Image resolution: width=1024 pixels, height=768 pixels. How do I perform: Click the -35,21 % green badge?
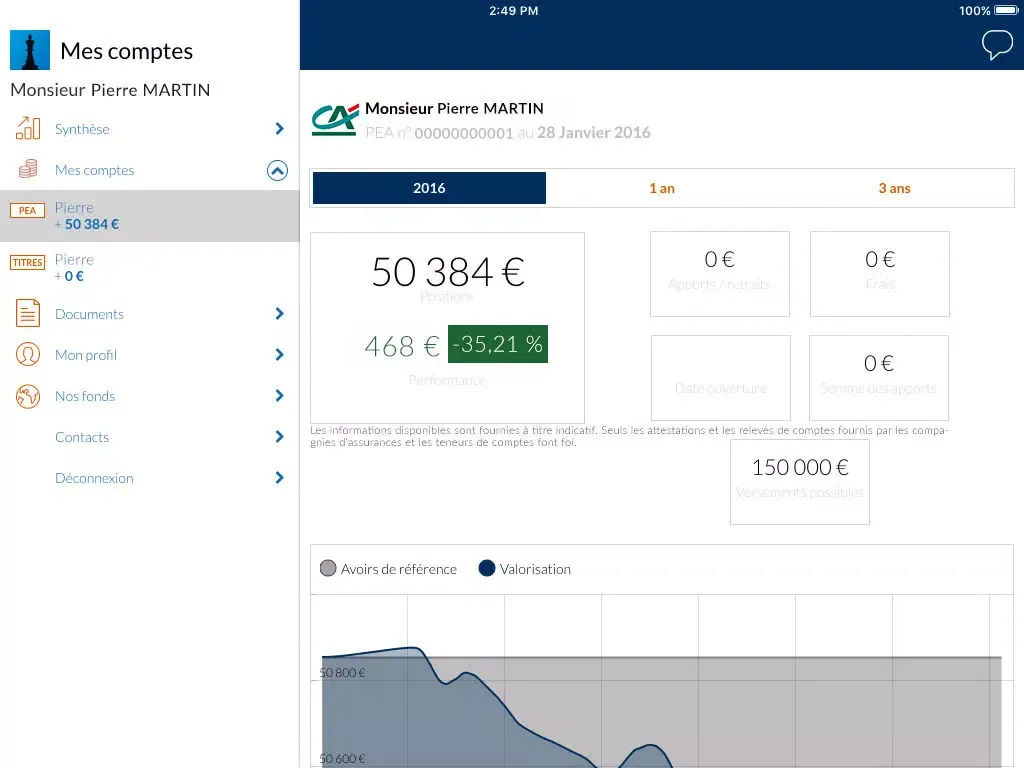pos(498,344)
